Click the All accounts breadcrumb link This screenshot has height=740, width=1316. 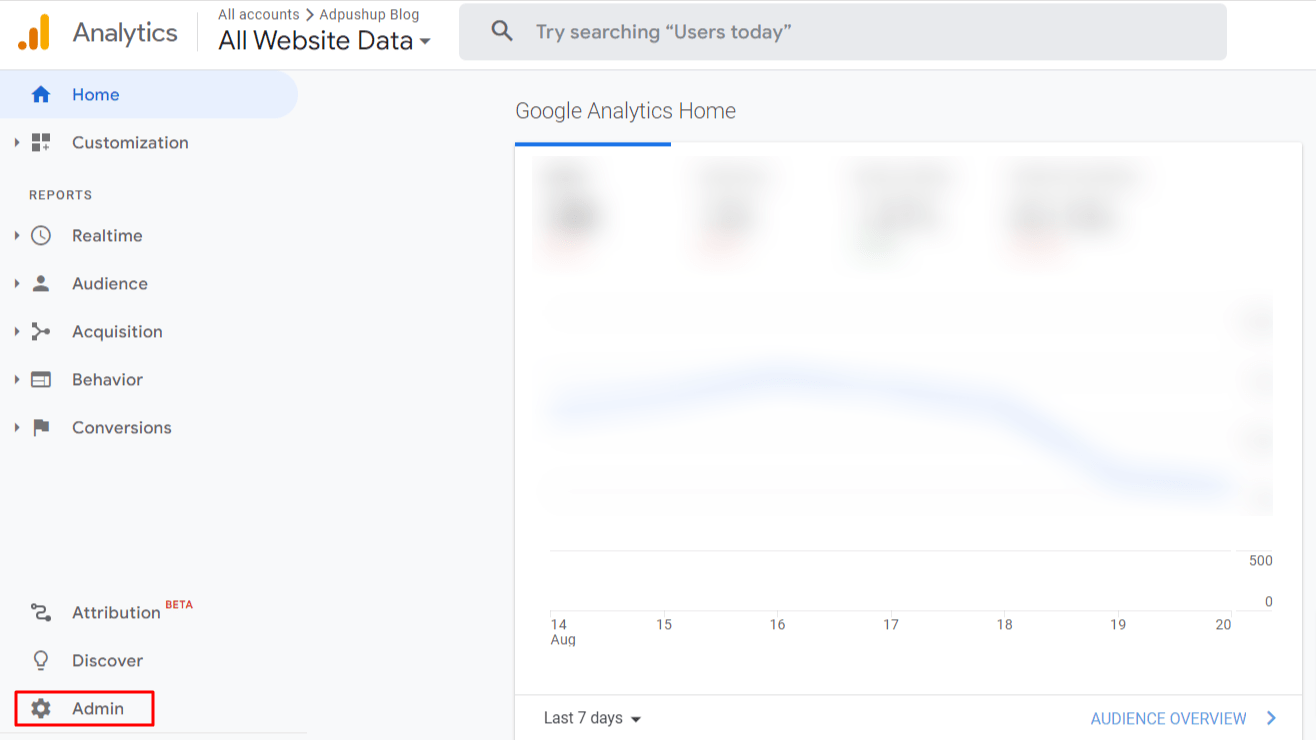click(x=258, y=14)
